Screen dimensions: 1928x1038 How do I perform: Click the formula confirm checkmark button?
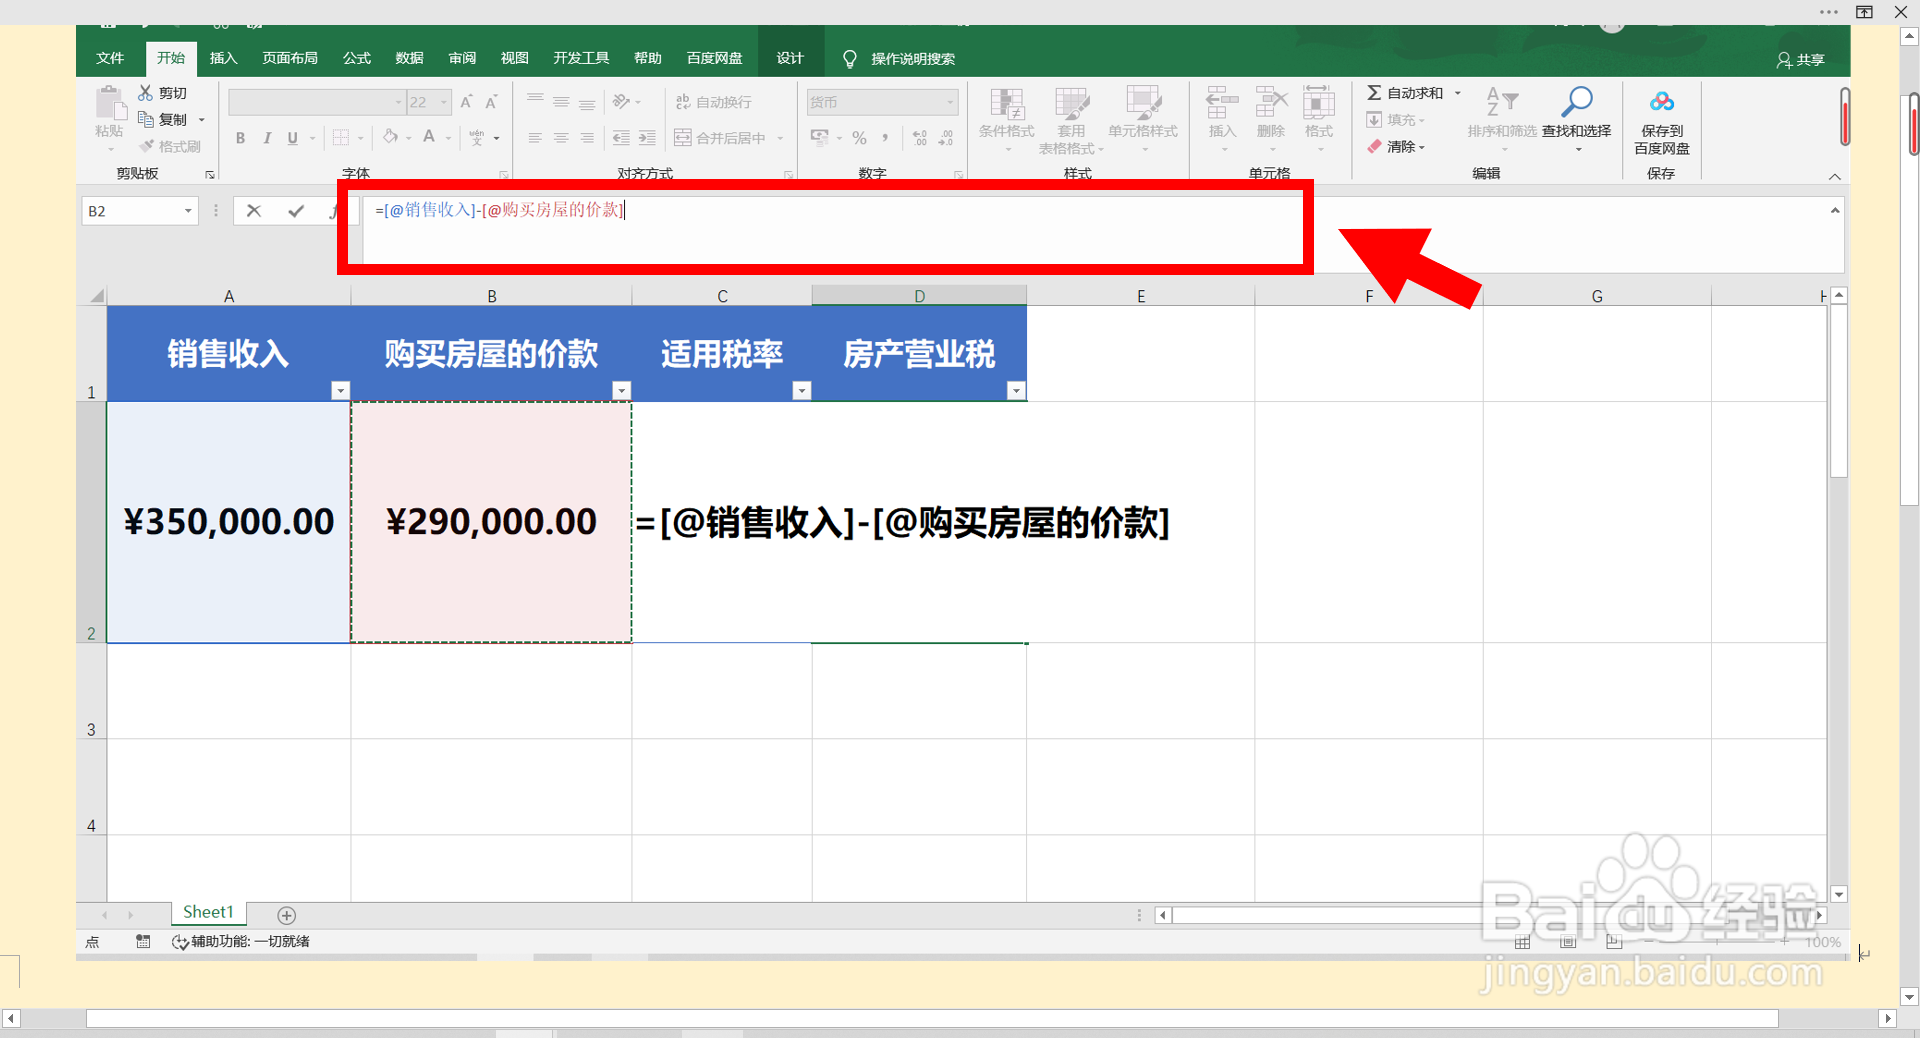[295, 211]
